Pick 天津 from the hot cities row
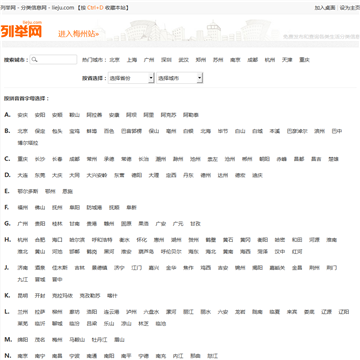 click(x=287, y=60)
